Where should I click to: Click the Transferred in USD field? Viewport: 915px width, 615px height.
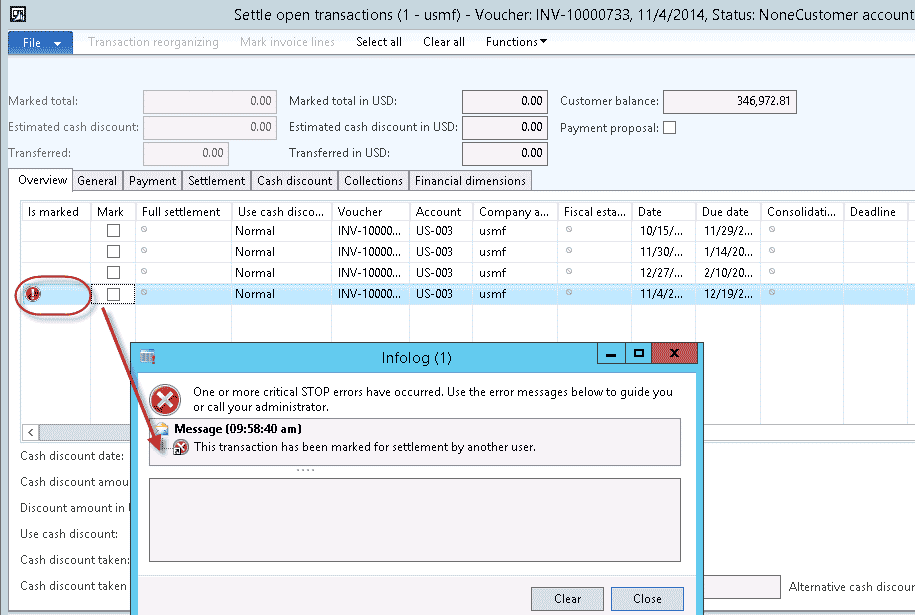point(505,154)
